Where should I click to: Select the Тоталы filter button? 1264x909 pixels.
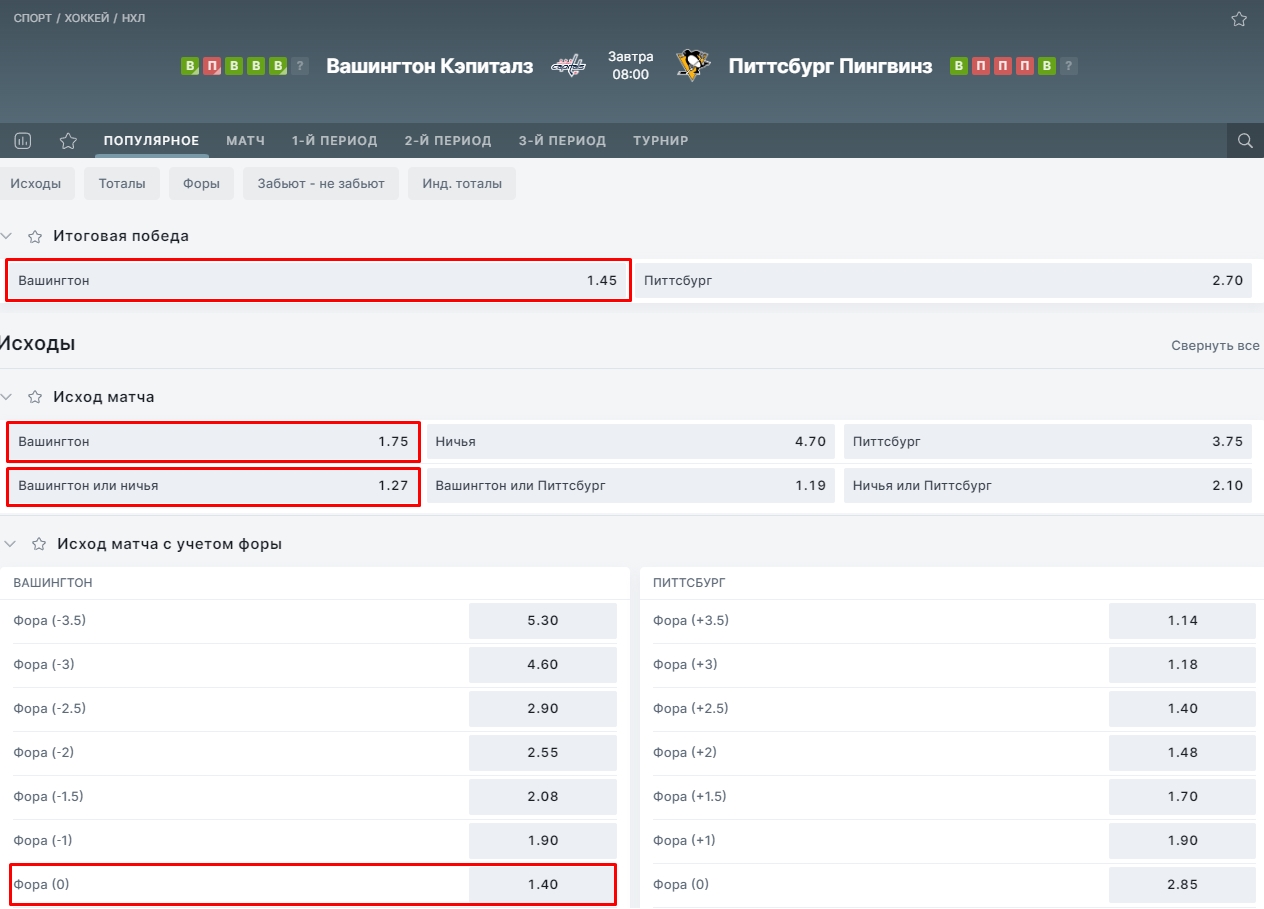coord(122,183)
